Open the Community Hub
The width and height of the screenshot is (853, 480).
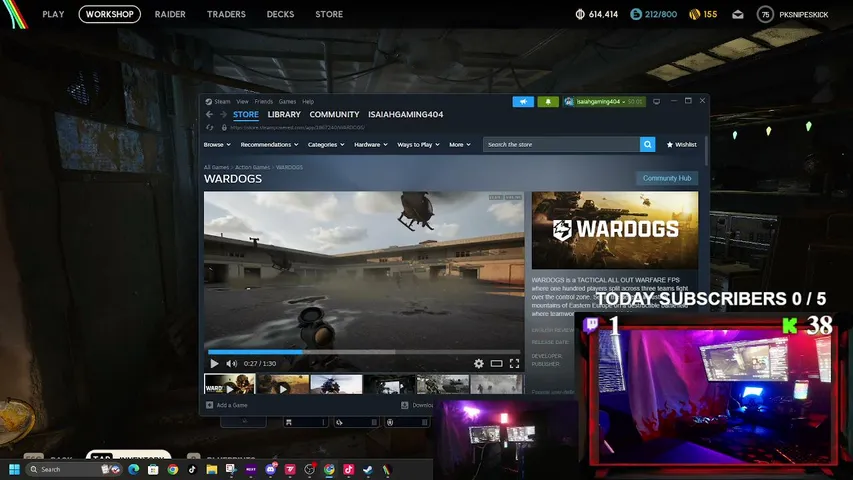(667, 178)
